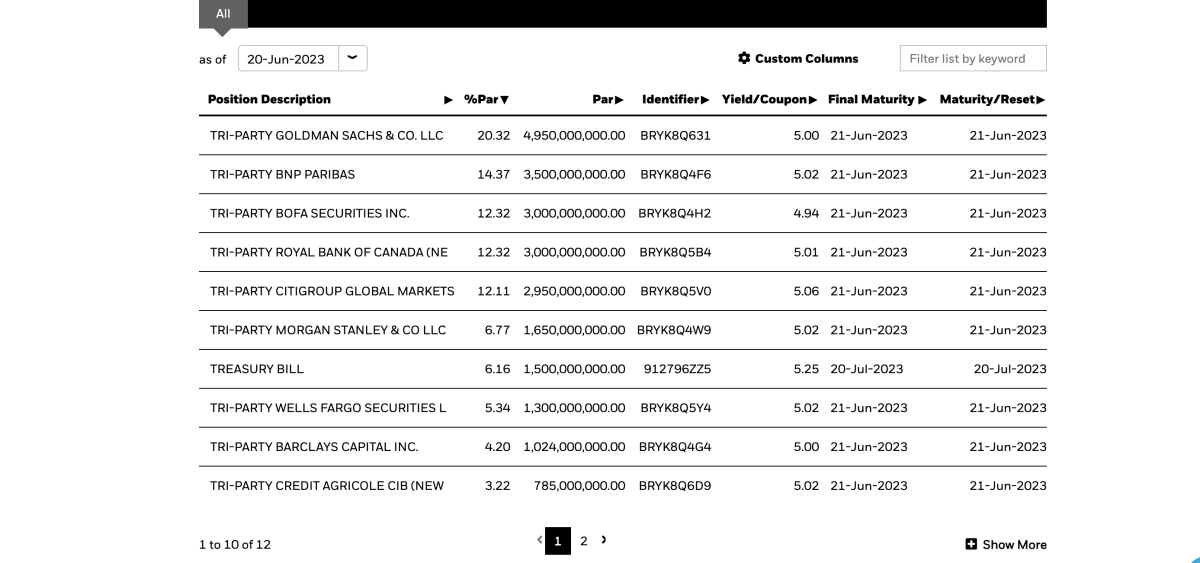Click par value 3,500,000,000.00
Screen dimensions: 1200x563
pos(574,174)
